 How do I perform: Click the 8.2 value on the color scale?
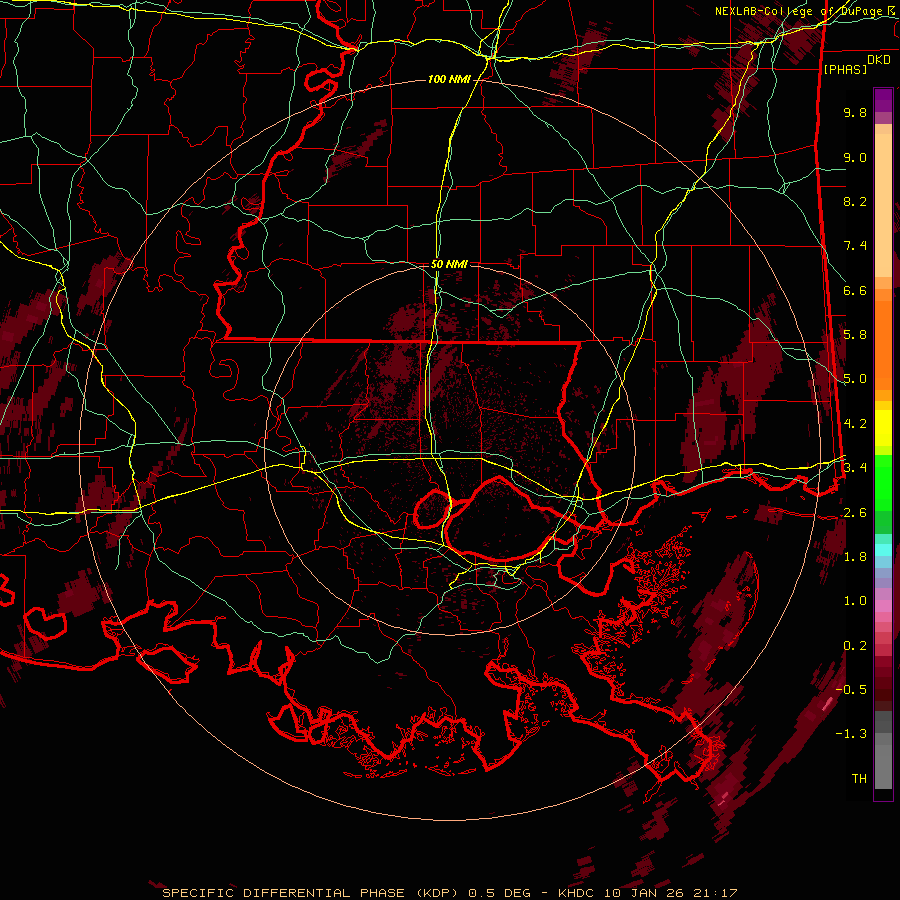pyautogui.click(x=855, y=201)
